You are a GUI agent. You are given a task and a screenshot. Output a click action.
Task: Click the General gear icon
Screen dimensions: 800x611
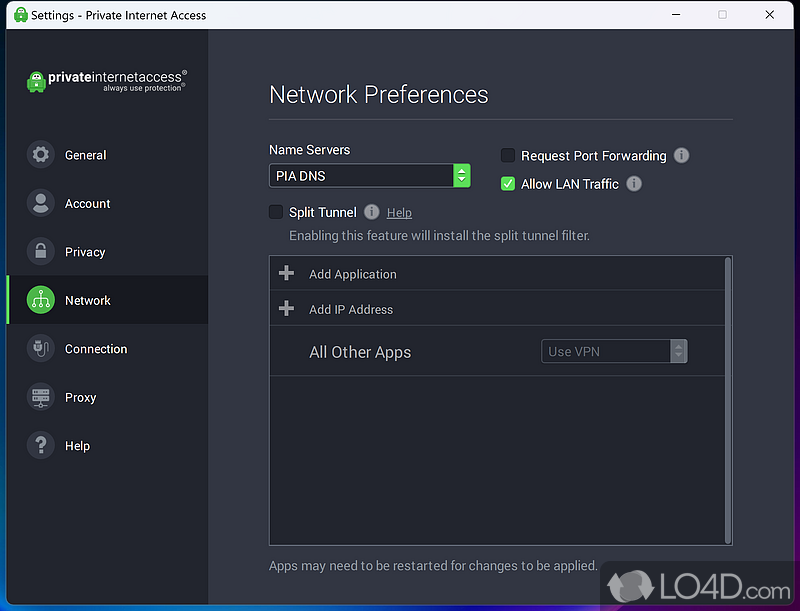coord(41,155)
